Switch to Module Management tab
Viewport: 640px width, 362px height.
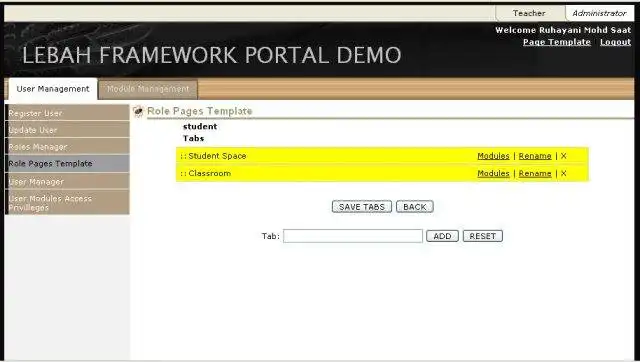[x=148, y=89]
